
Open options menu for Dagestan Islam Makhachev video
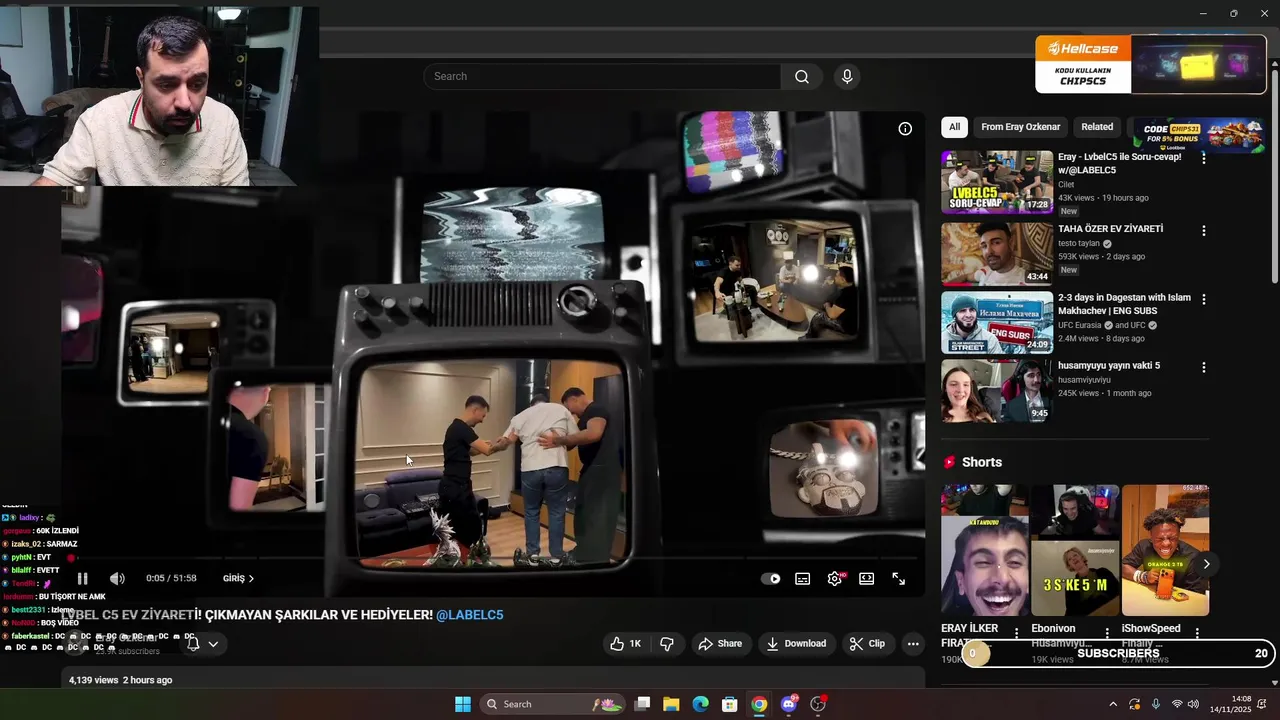click(1203, 299)
